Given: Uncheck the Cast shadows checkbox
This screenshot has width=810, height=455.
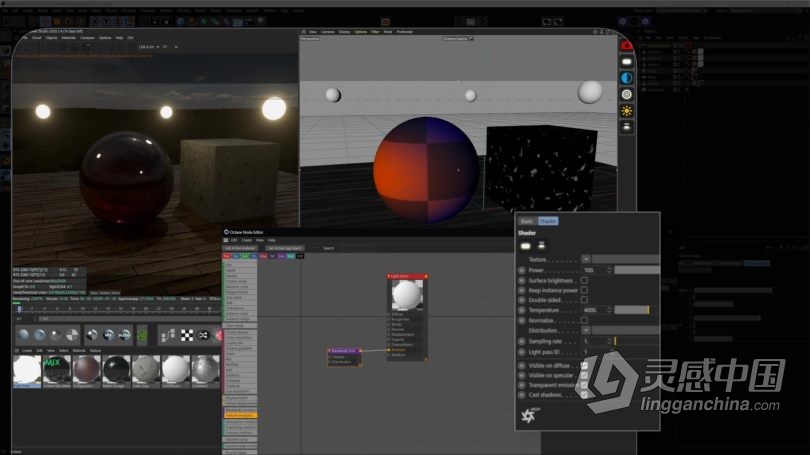Looking at the screenshot, I should pyautogui.click(x=584, y=395).
